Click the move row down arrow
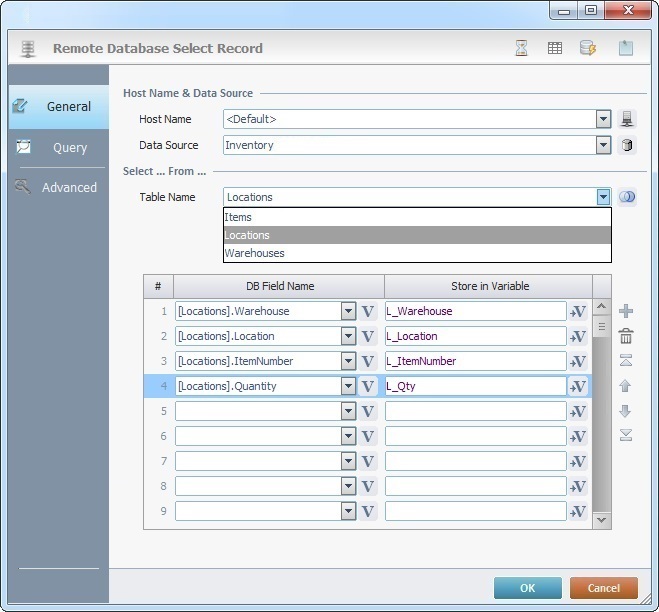This screenshot has width=659, height=612. [626, 411]
